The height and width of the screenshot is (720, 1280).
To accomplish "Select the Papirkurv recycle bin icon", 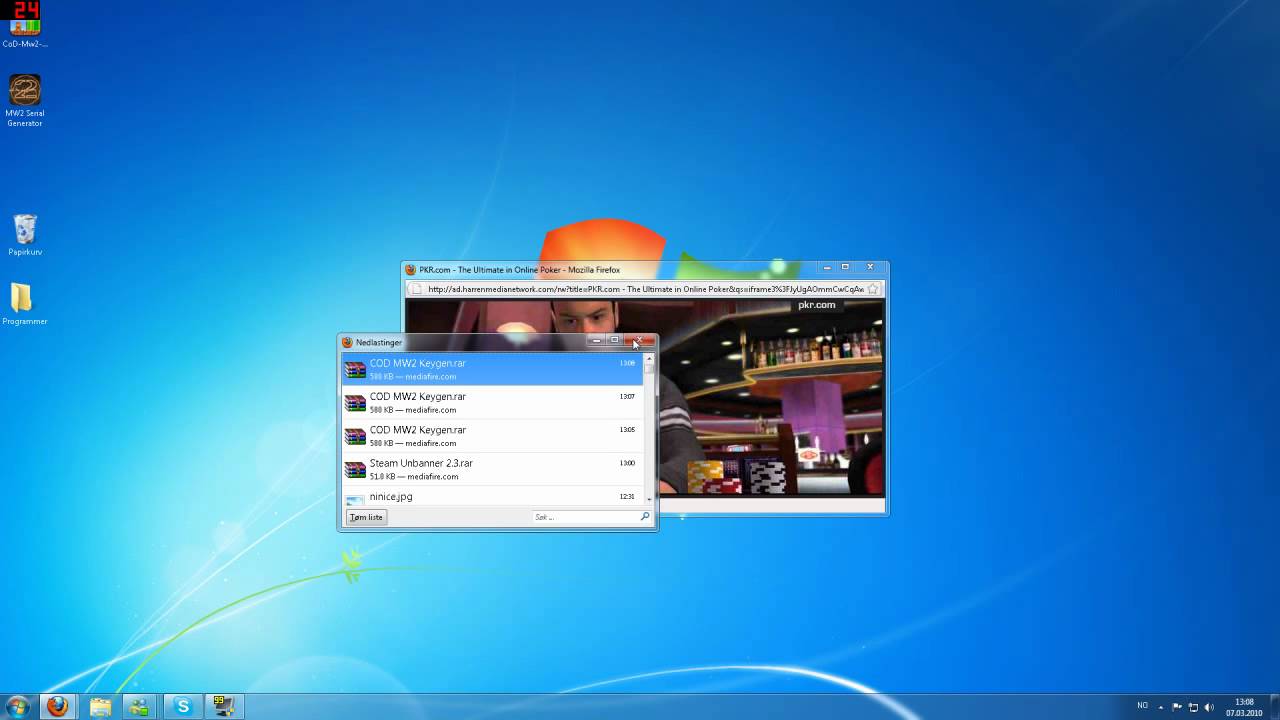I will coord(25,235).
